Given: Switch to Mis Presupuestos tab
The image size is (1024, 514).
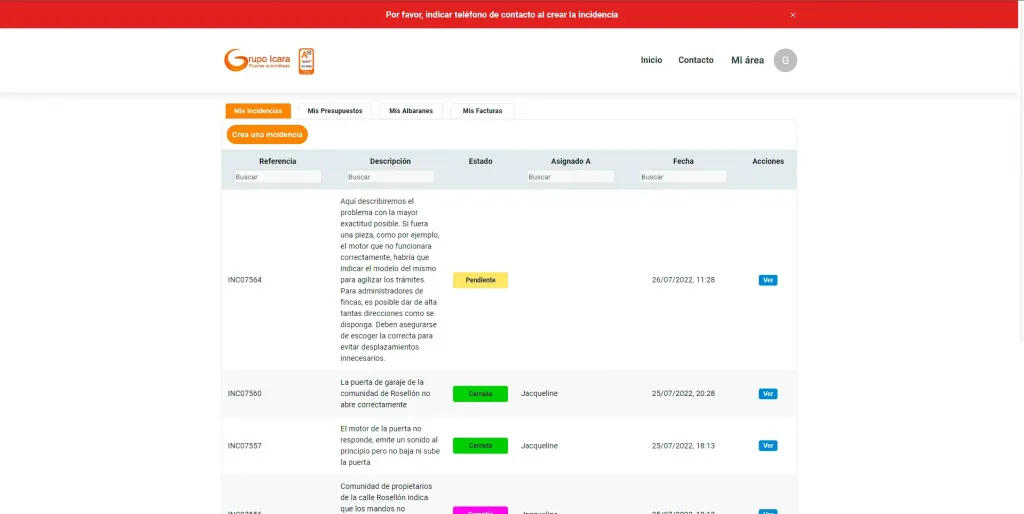Looking at the screenshot, I should 335,111.
